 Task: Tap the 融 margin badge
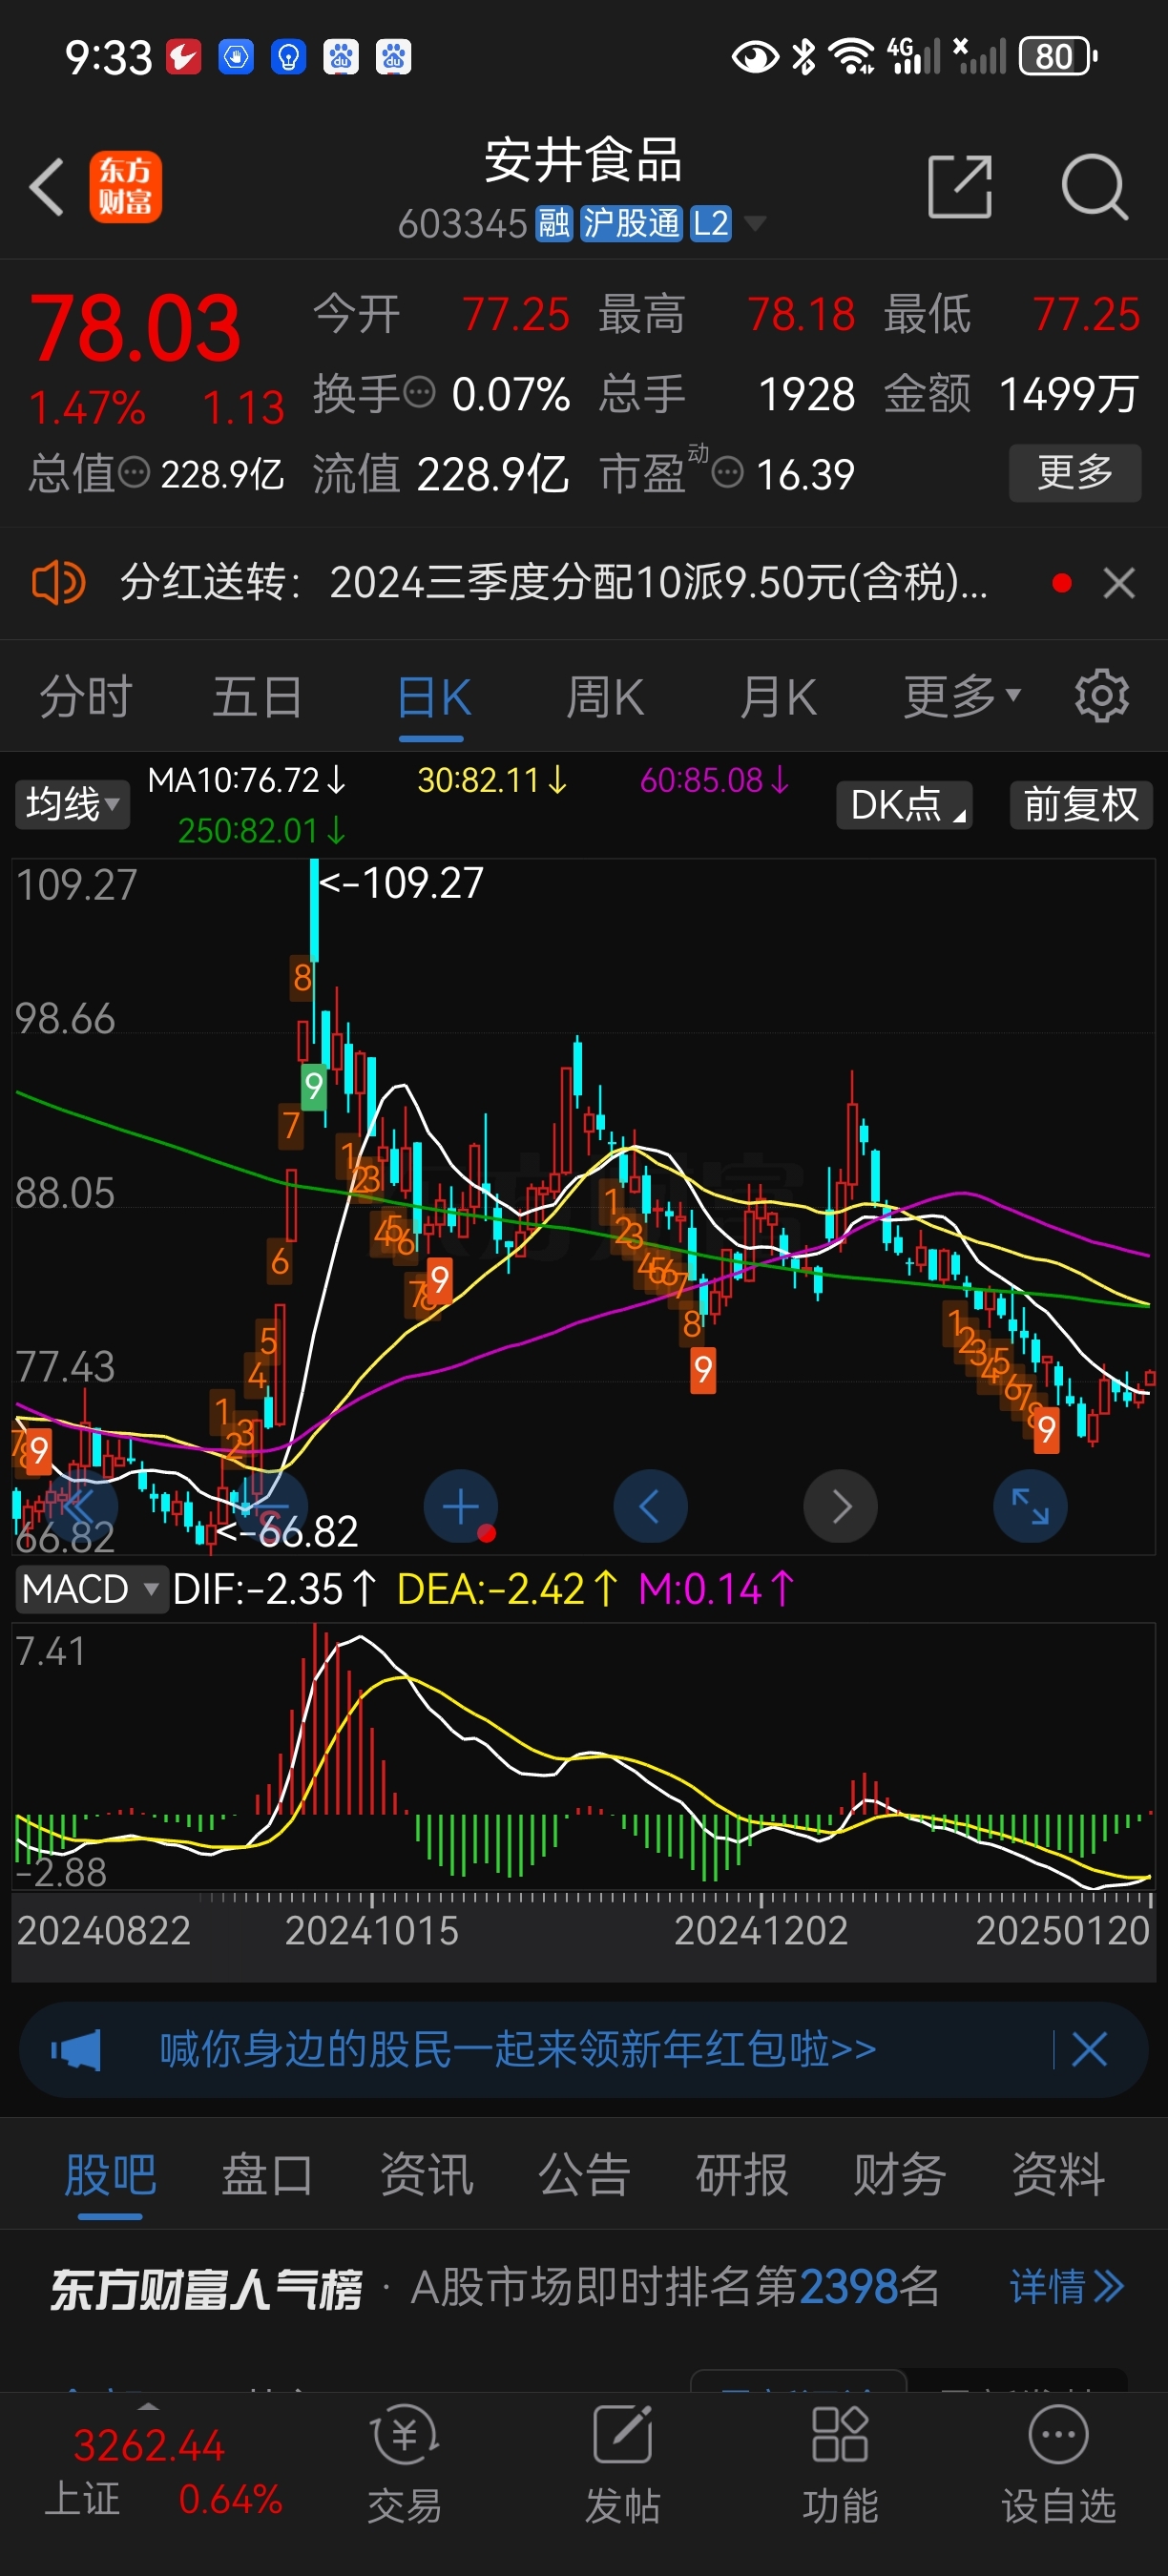point(554,224)
